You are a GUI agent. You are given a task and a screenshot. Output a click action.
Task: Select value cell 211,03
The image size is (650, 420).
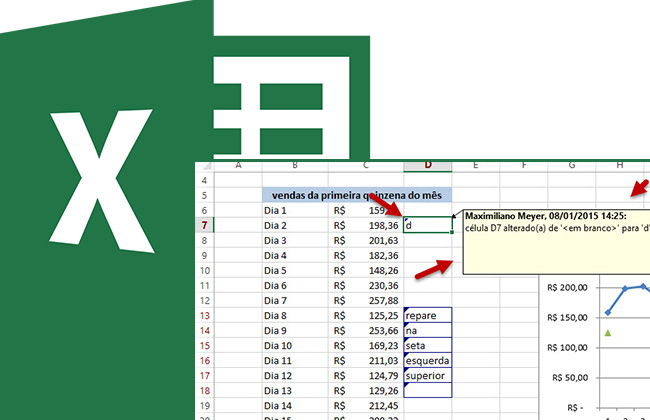point(366,360)
